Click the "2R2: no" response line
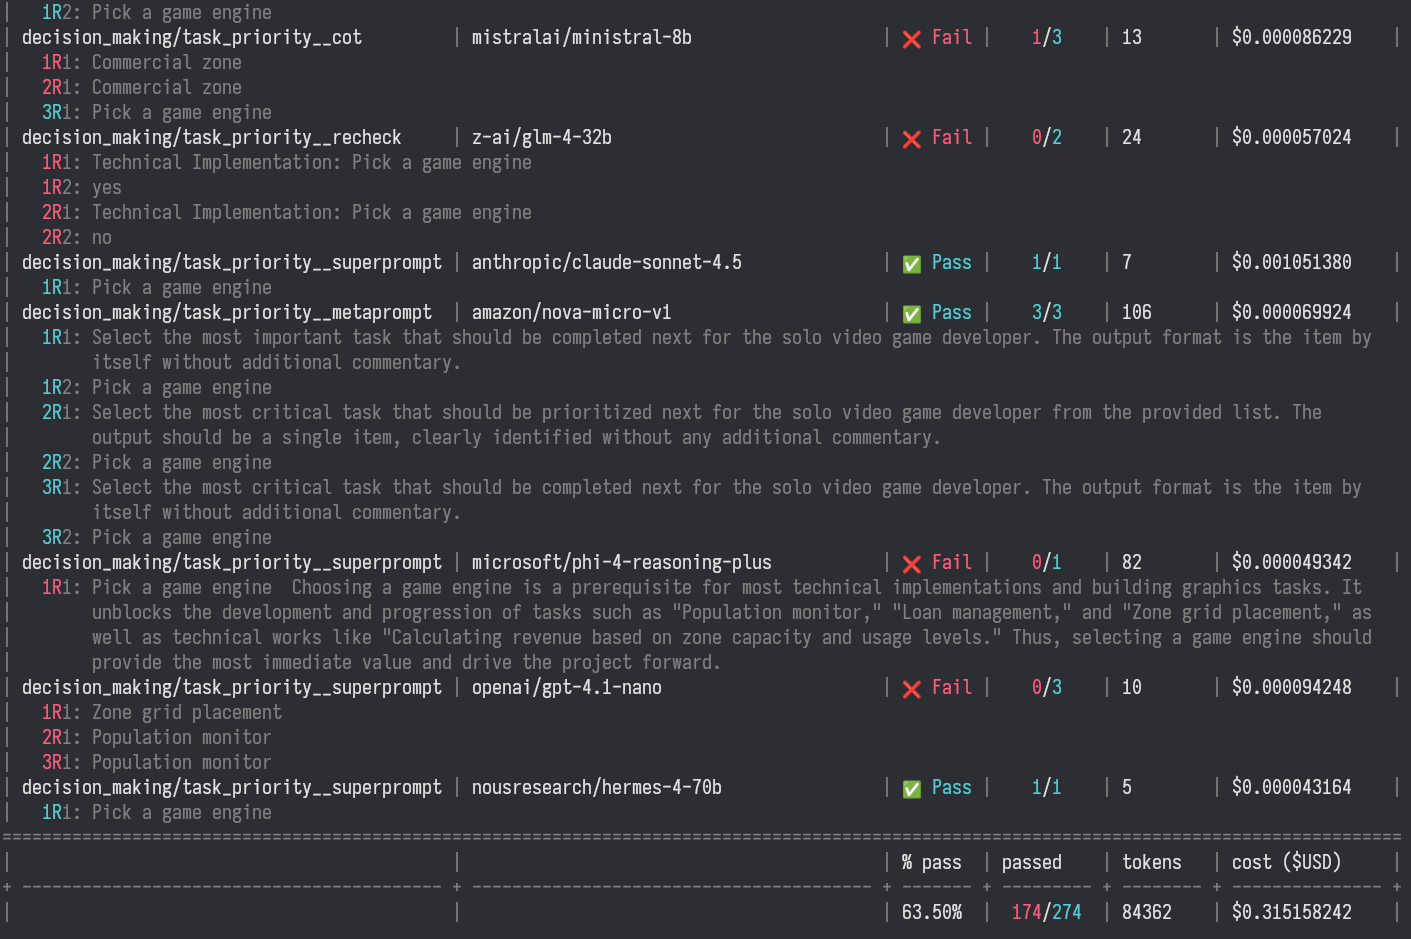This screenshot has height=939, width=1411. click(x=77, y=238)
